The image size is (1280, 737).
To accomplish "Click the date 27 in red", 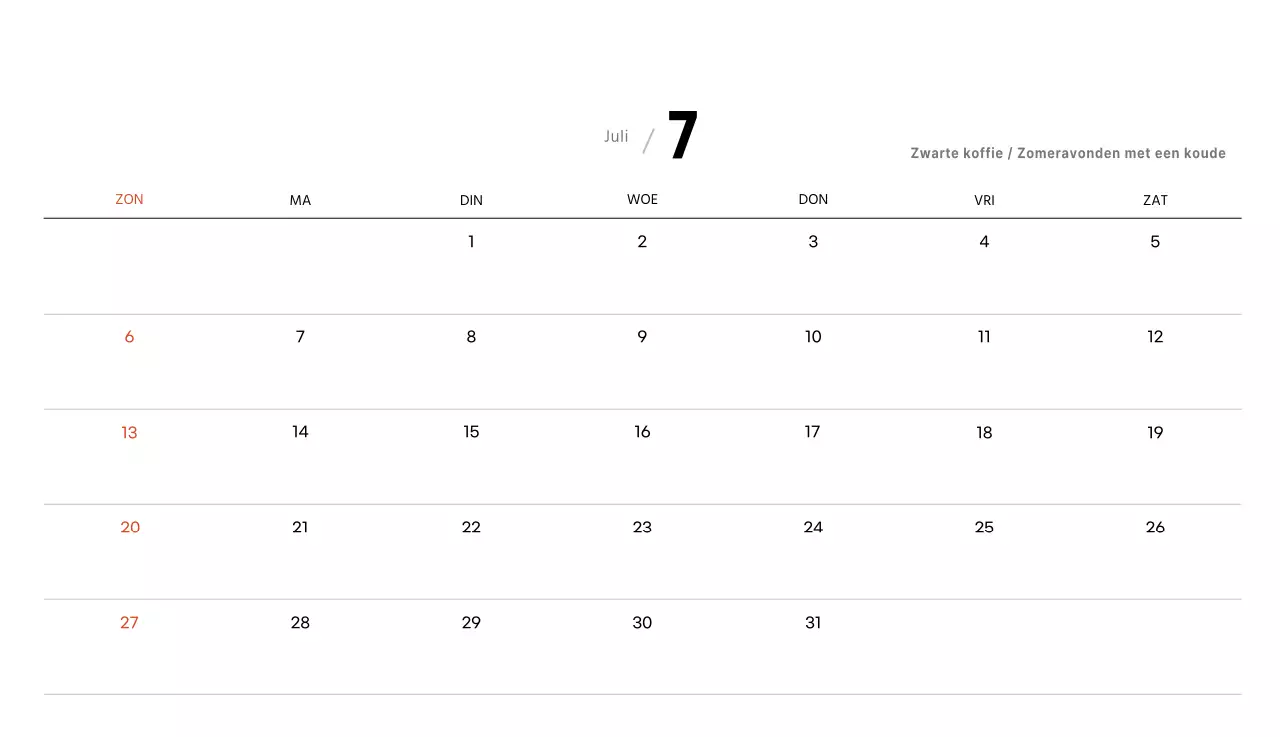I will (x=129, y=623).
